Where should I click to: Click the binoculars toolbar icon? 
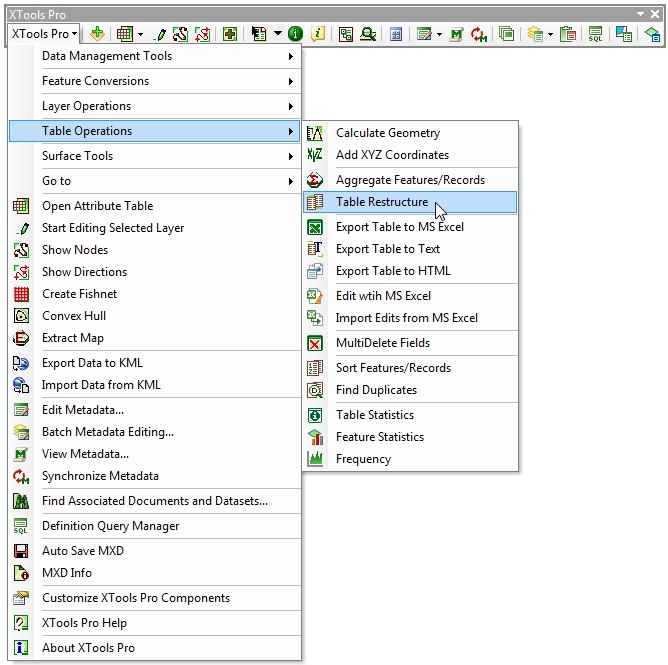tap(368, 34)
